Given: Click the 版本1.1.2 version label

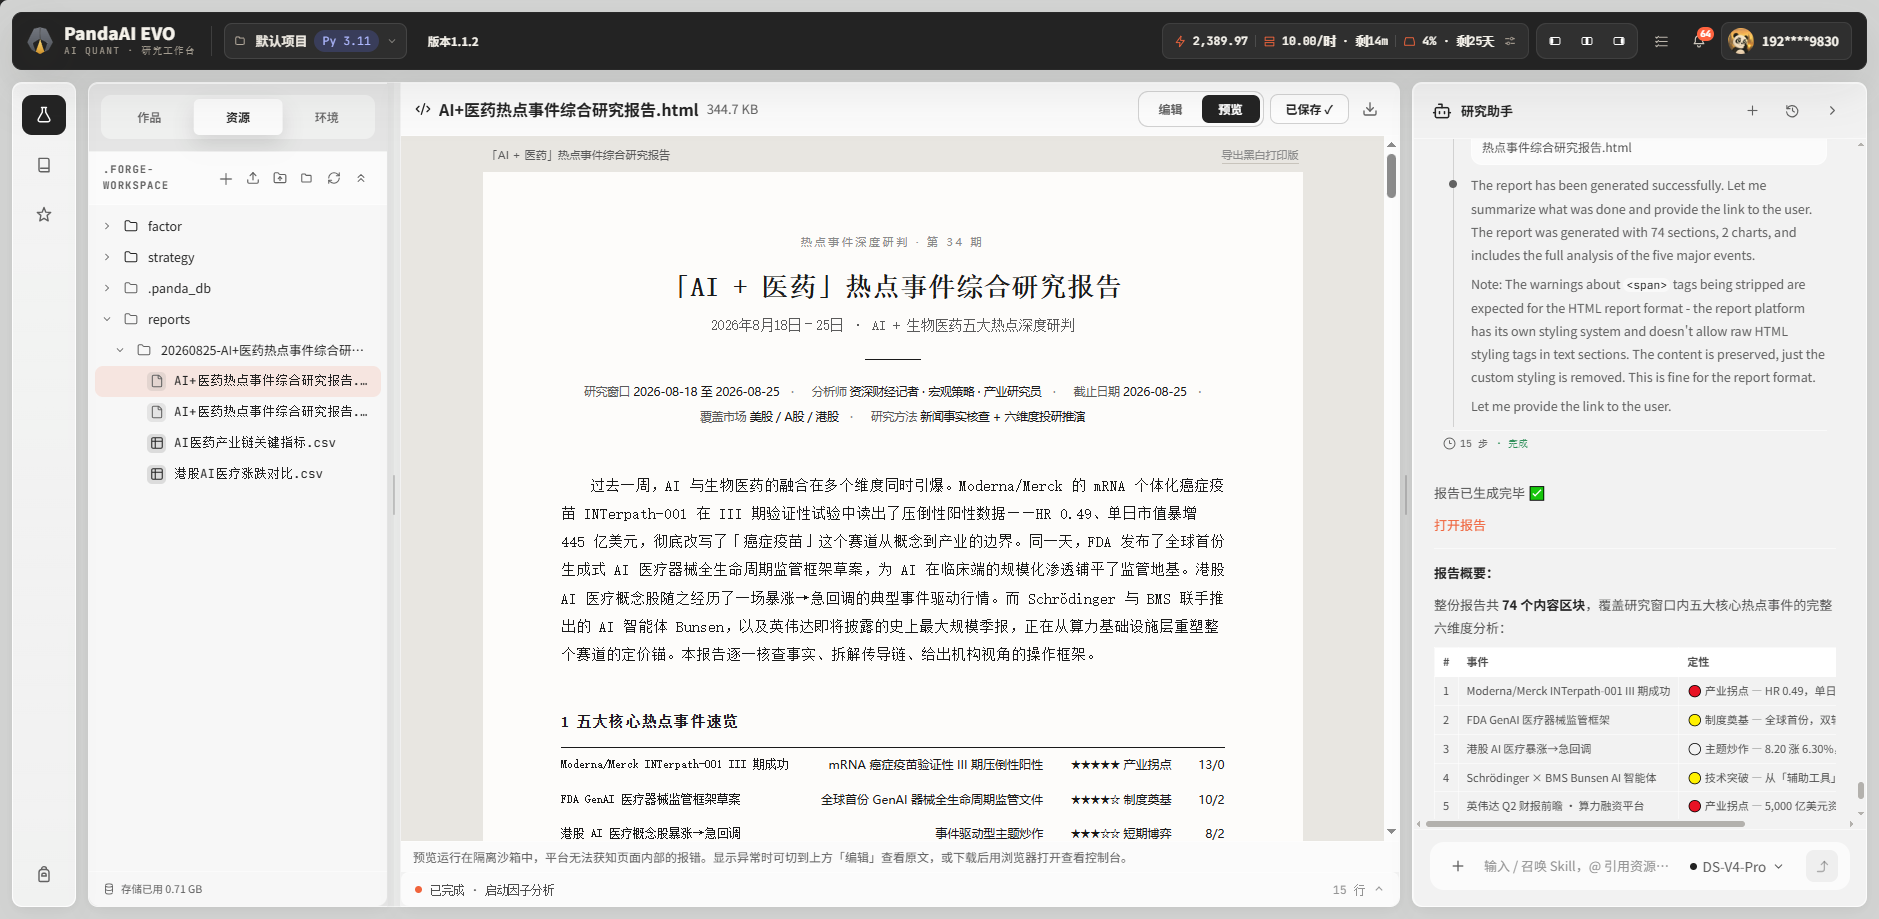Looking at the screenshot, I should pos(453,41).
